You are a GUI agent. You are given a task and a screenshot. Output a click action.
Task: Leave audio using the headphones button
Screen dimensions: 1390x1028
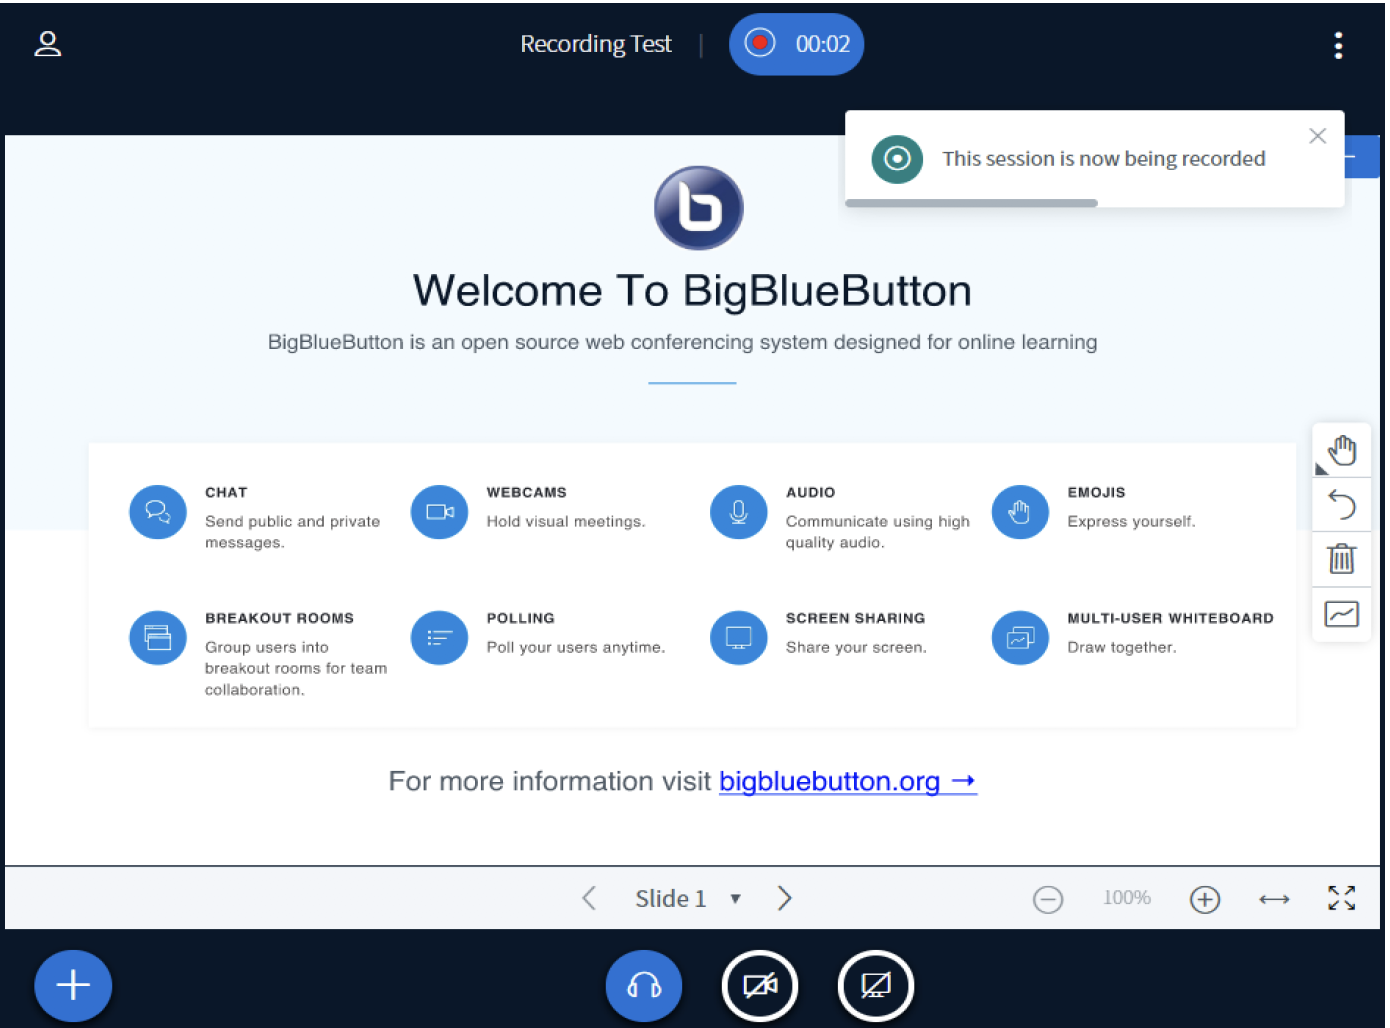pos(644,986)
